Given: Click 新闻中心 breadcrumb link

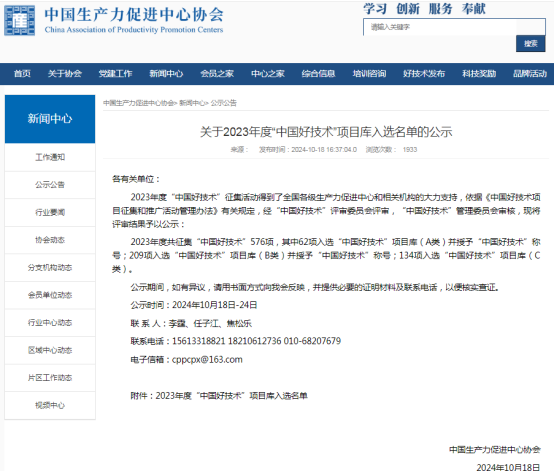Looking at the screenshot, I should click(x=192, y=103).
